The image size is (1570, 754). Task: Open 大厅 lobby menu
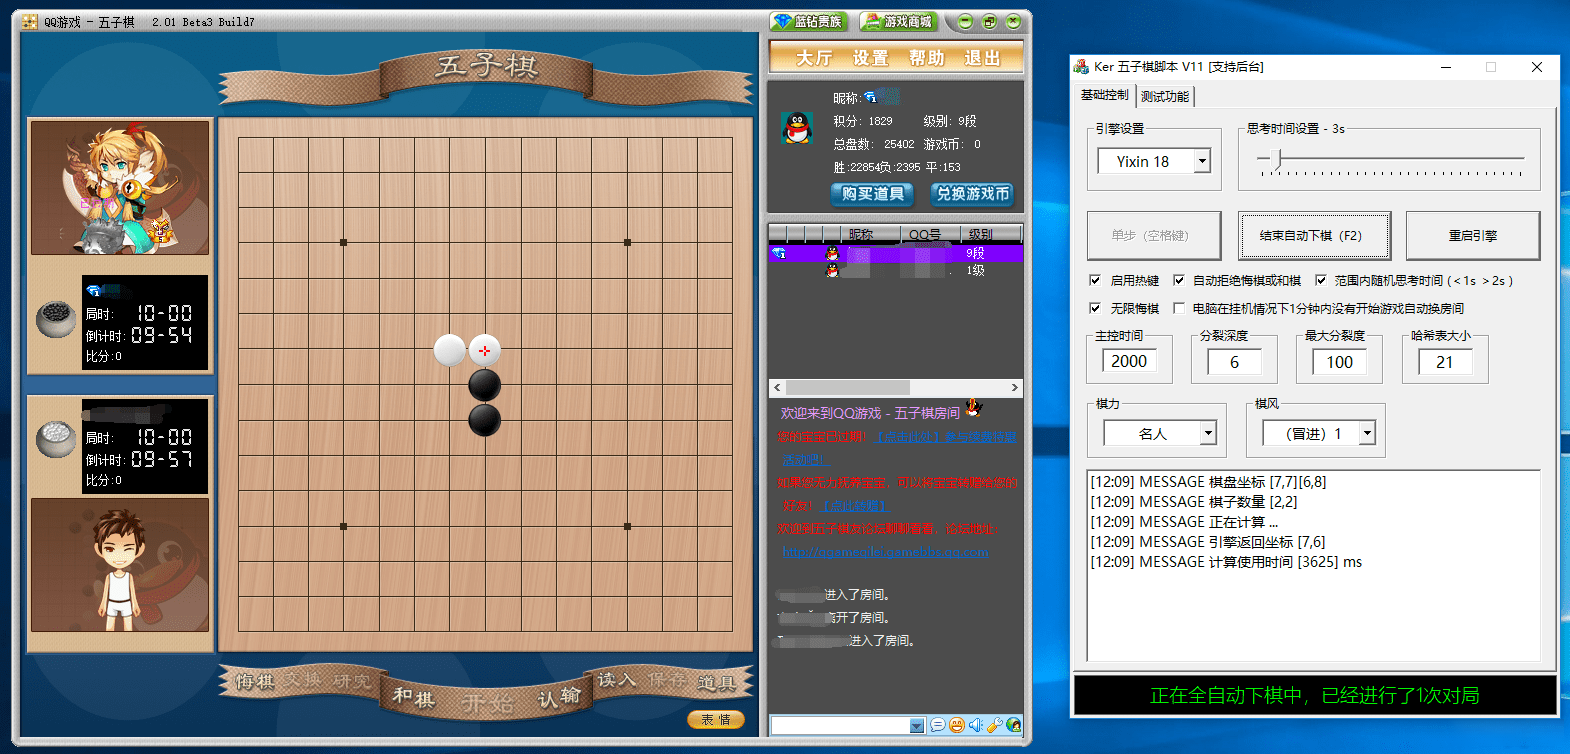point(814,58)
